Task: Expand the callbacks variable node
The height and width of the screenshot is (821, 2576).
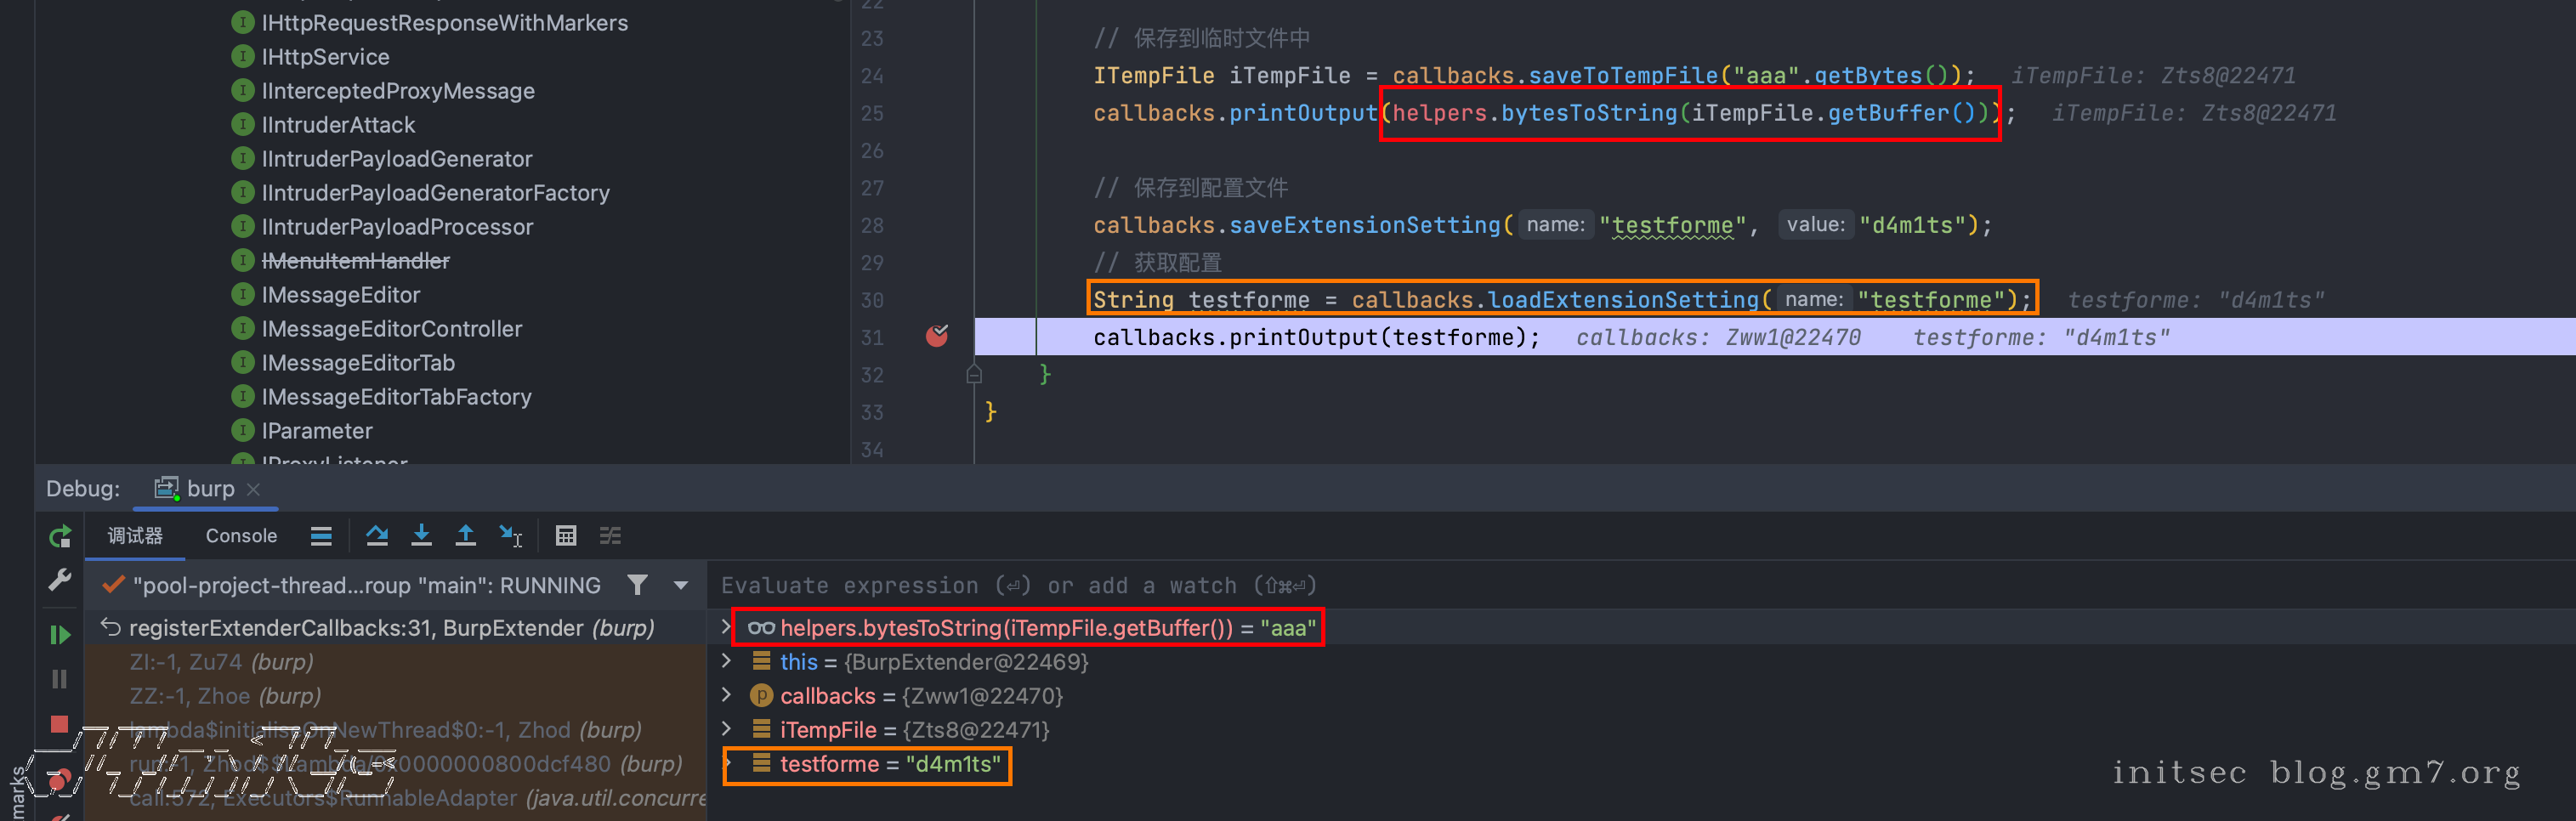Action: tap(727, 695)
